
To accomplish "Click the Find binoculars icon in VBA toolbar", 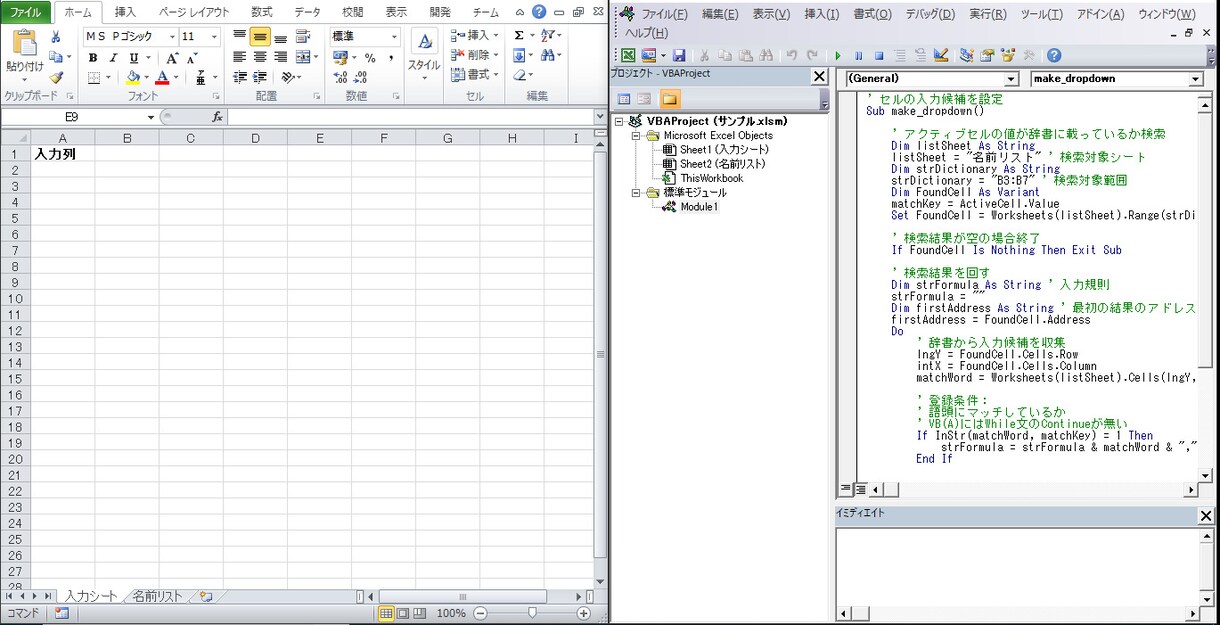I will coord(765,56).
